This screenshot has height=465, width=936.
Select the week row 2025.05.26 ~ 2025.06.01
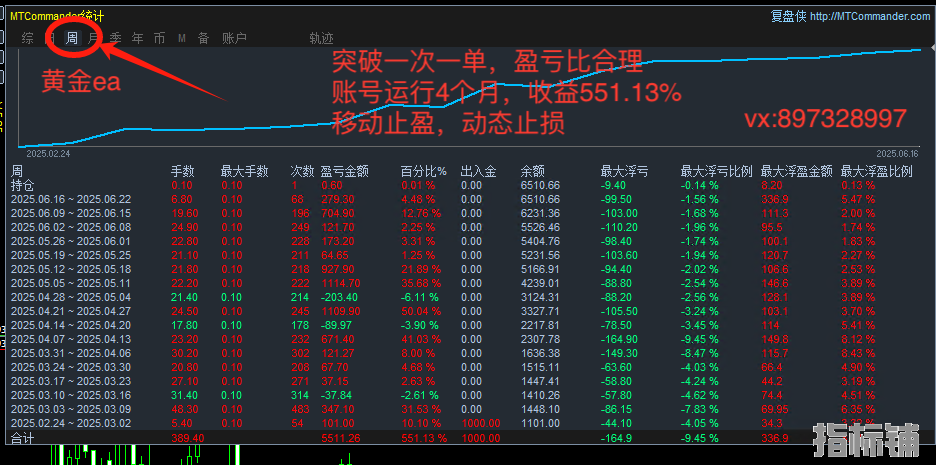(x=468, y=241)
